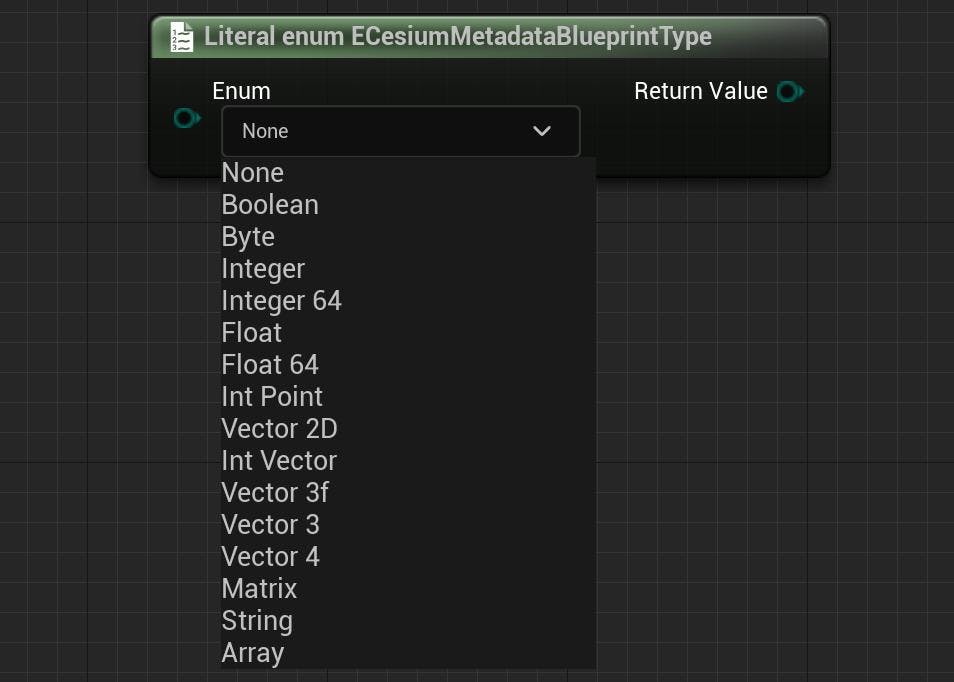
Task: Choose Integer in the dropdown options
Action: (x=262, y=269)
